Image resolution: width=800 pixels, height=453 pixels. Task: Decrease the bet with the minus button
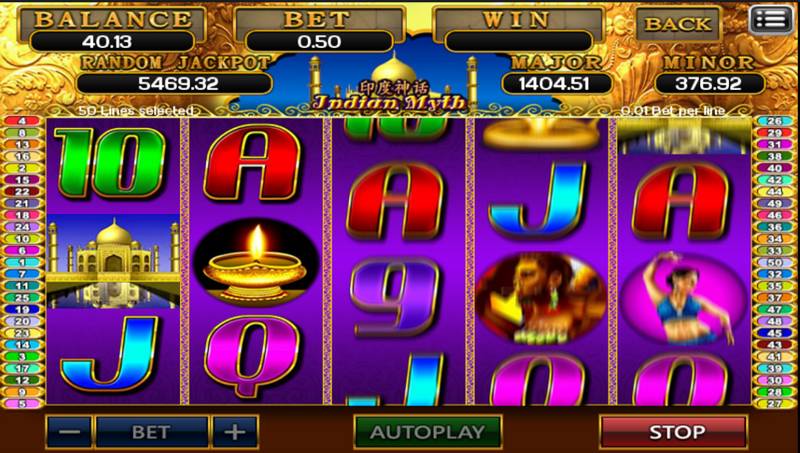(x=69, y=432)
